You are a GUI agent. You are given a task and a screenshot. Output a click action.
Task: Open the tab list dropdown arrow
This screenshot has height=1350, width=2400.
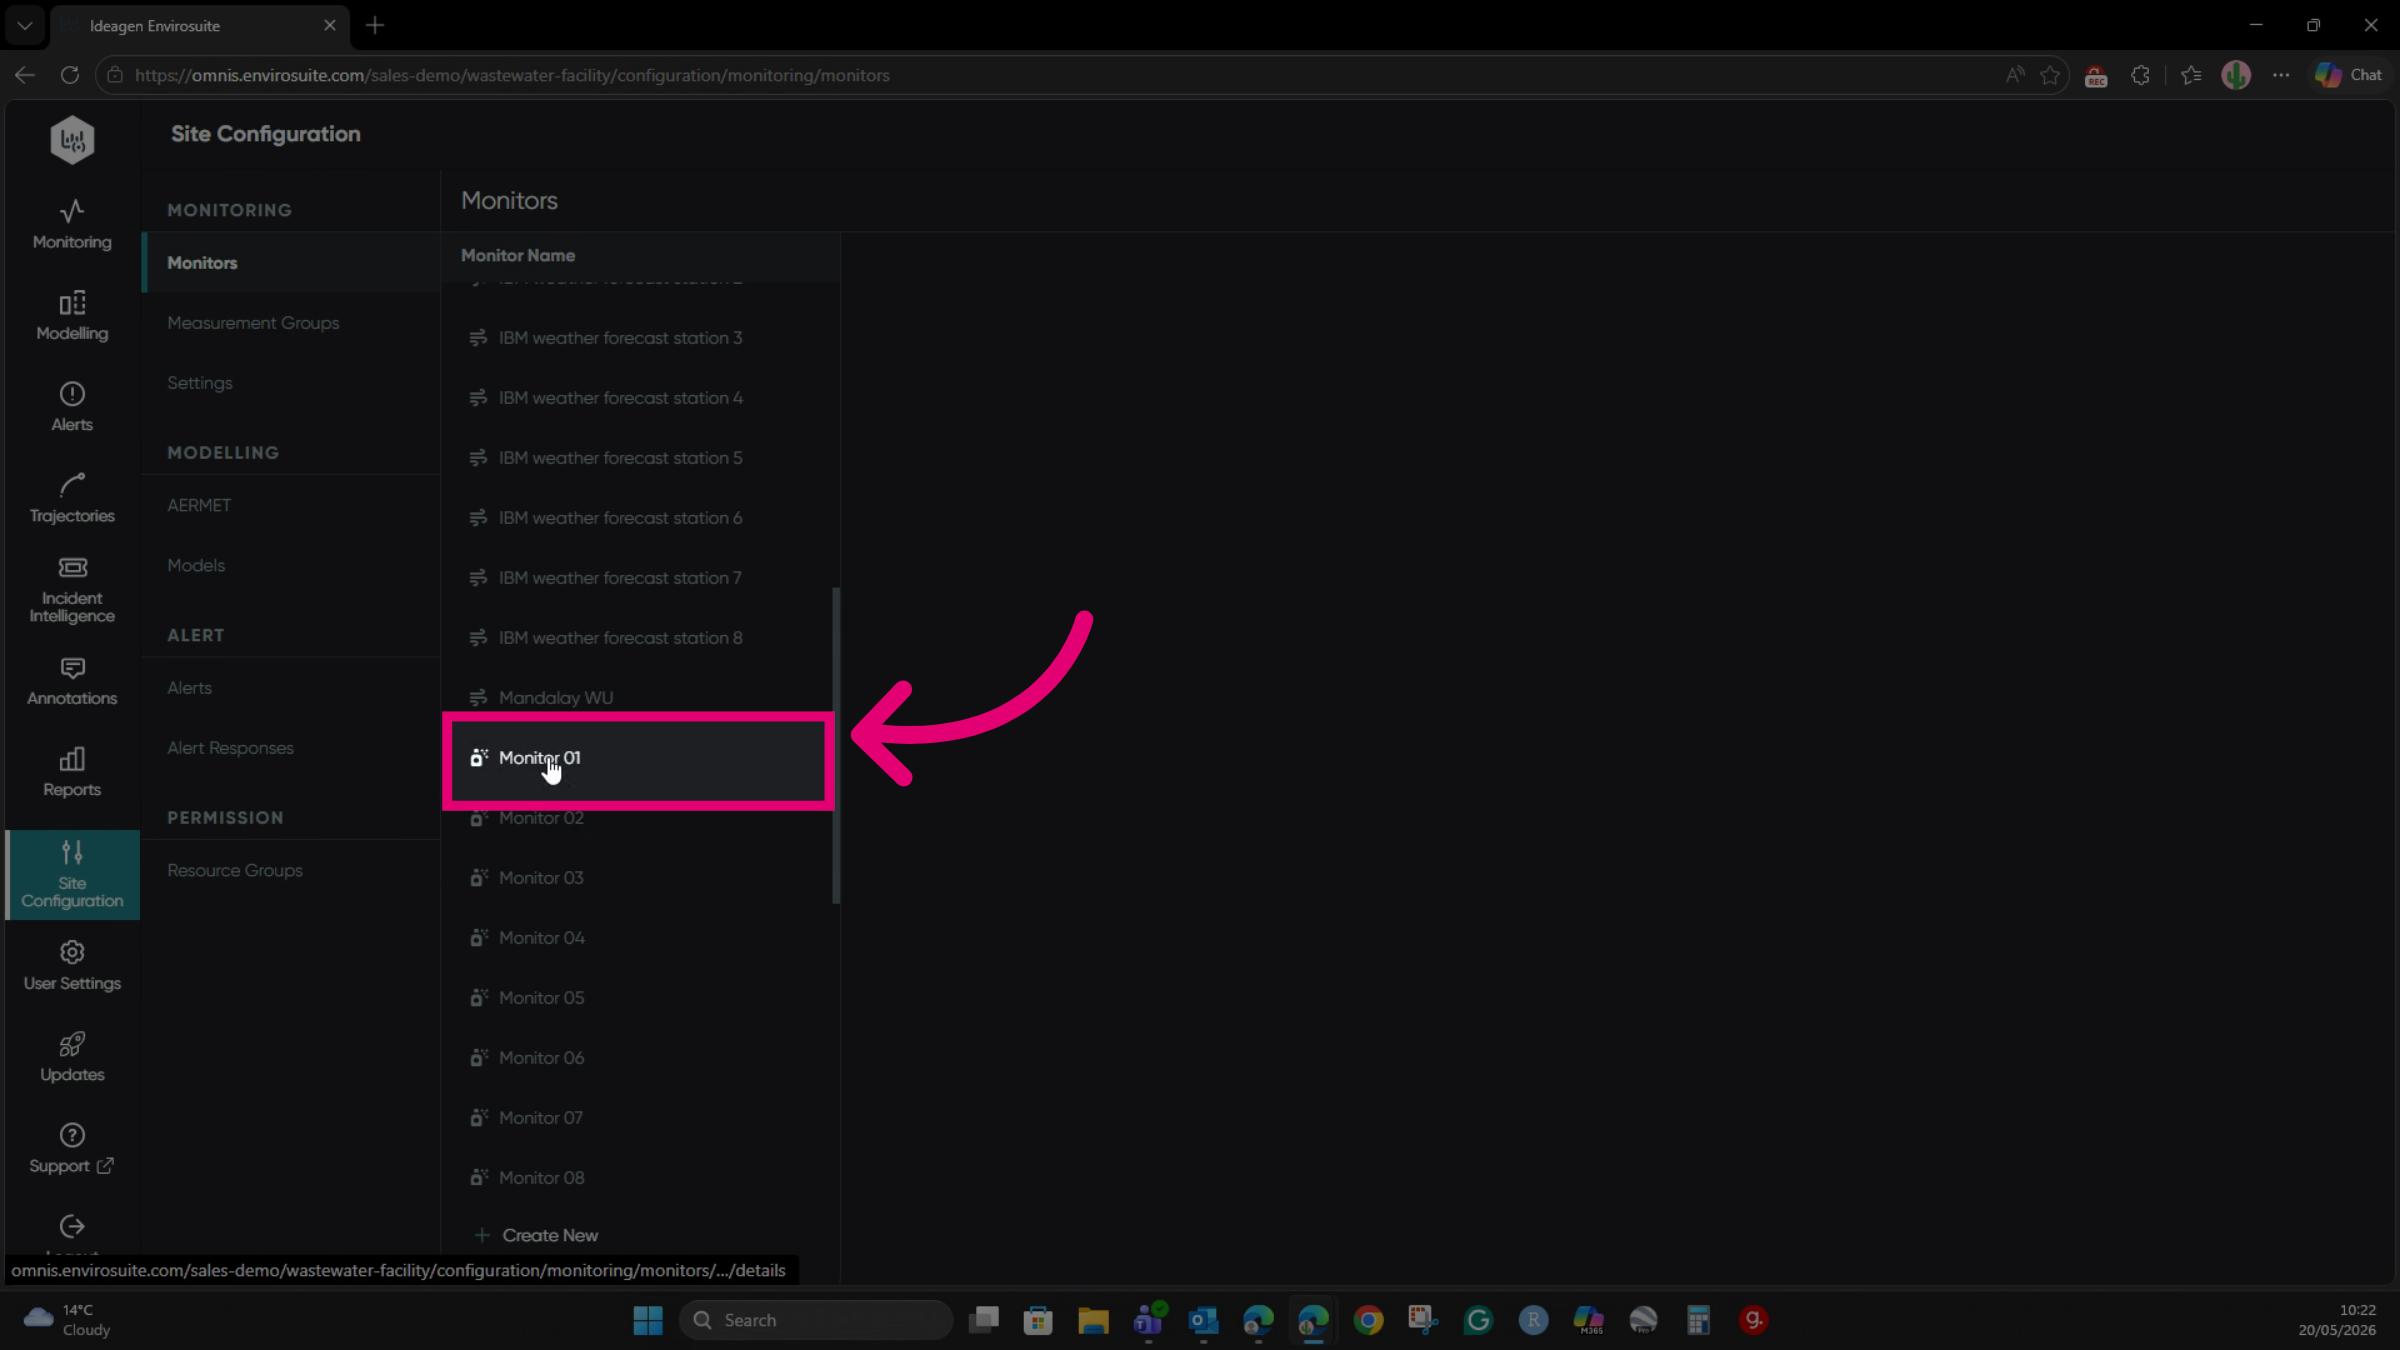tap(25, 25)
